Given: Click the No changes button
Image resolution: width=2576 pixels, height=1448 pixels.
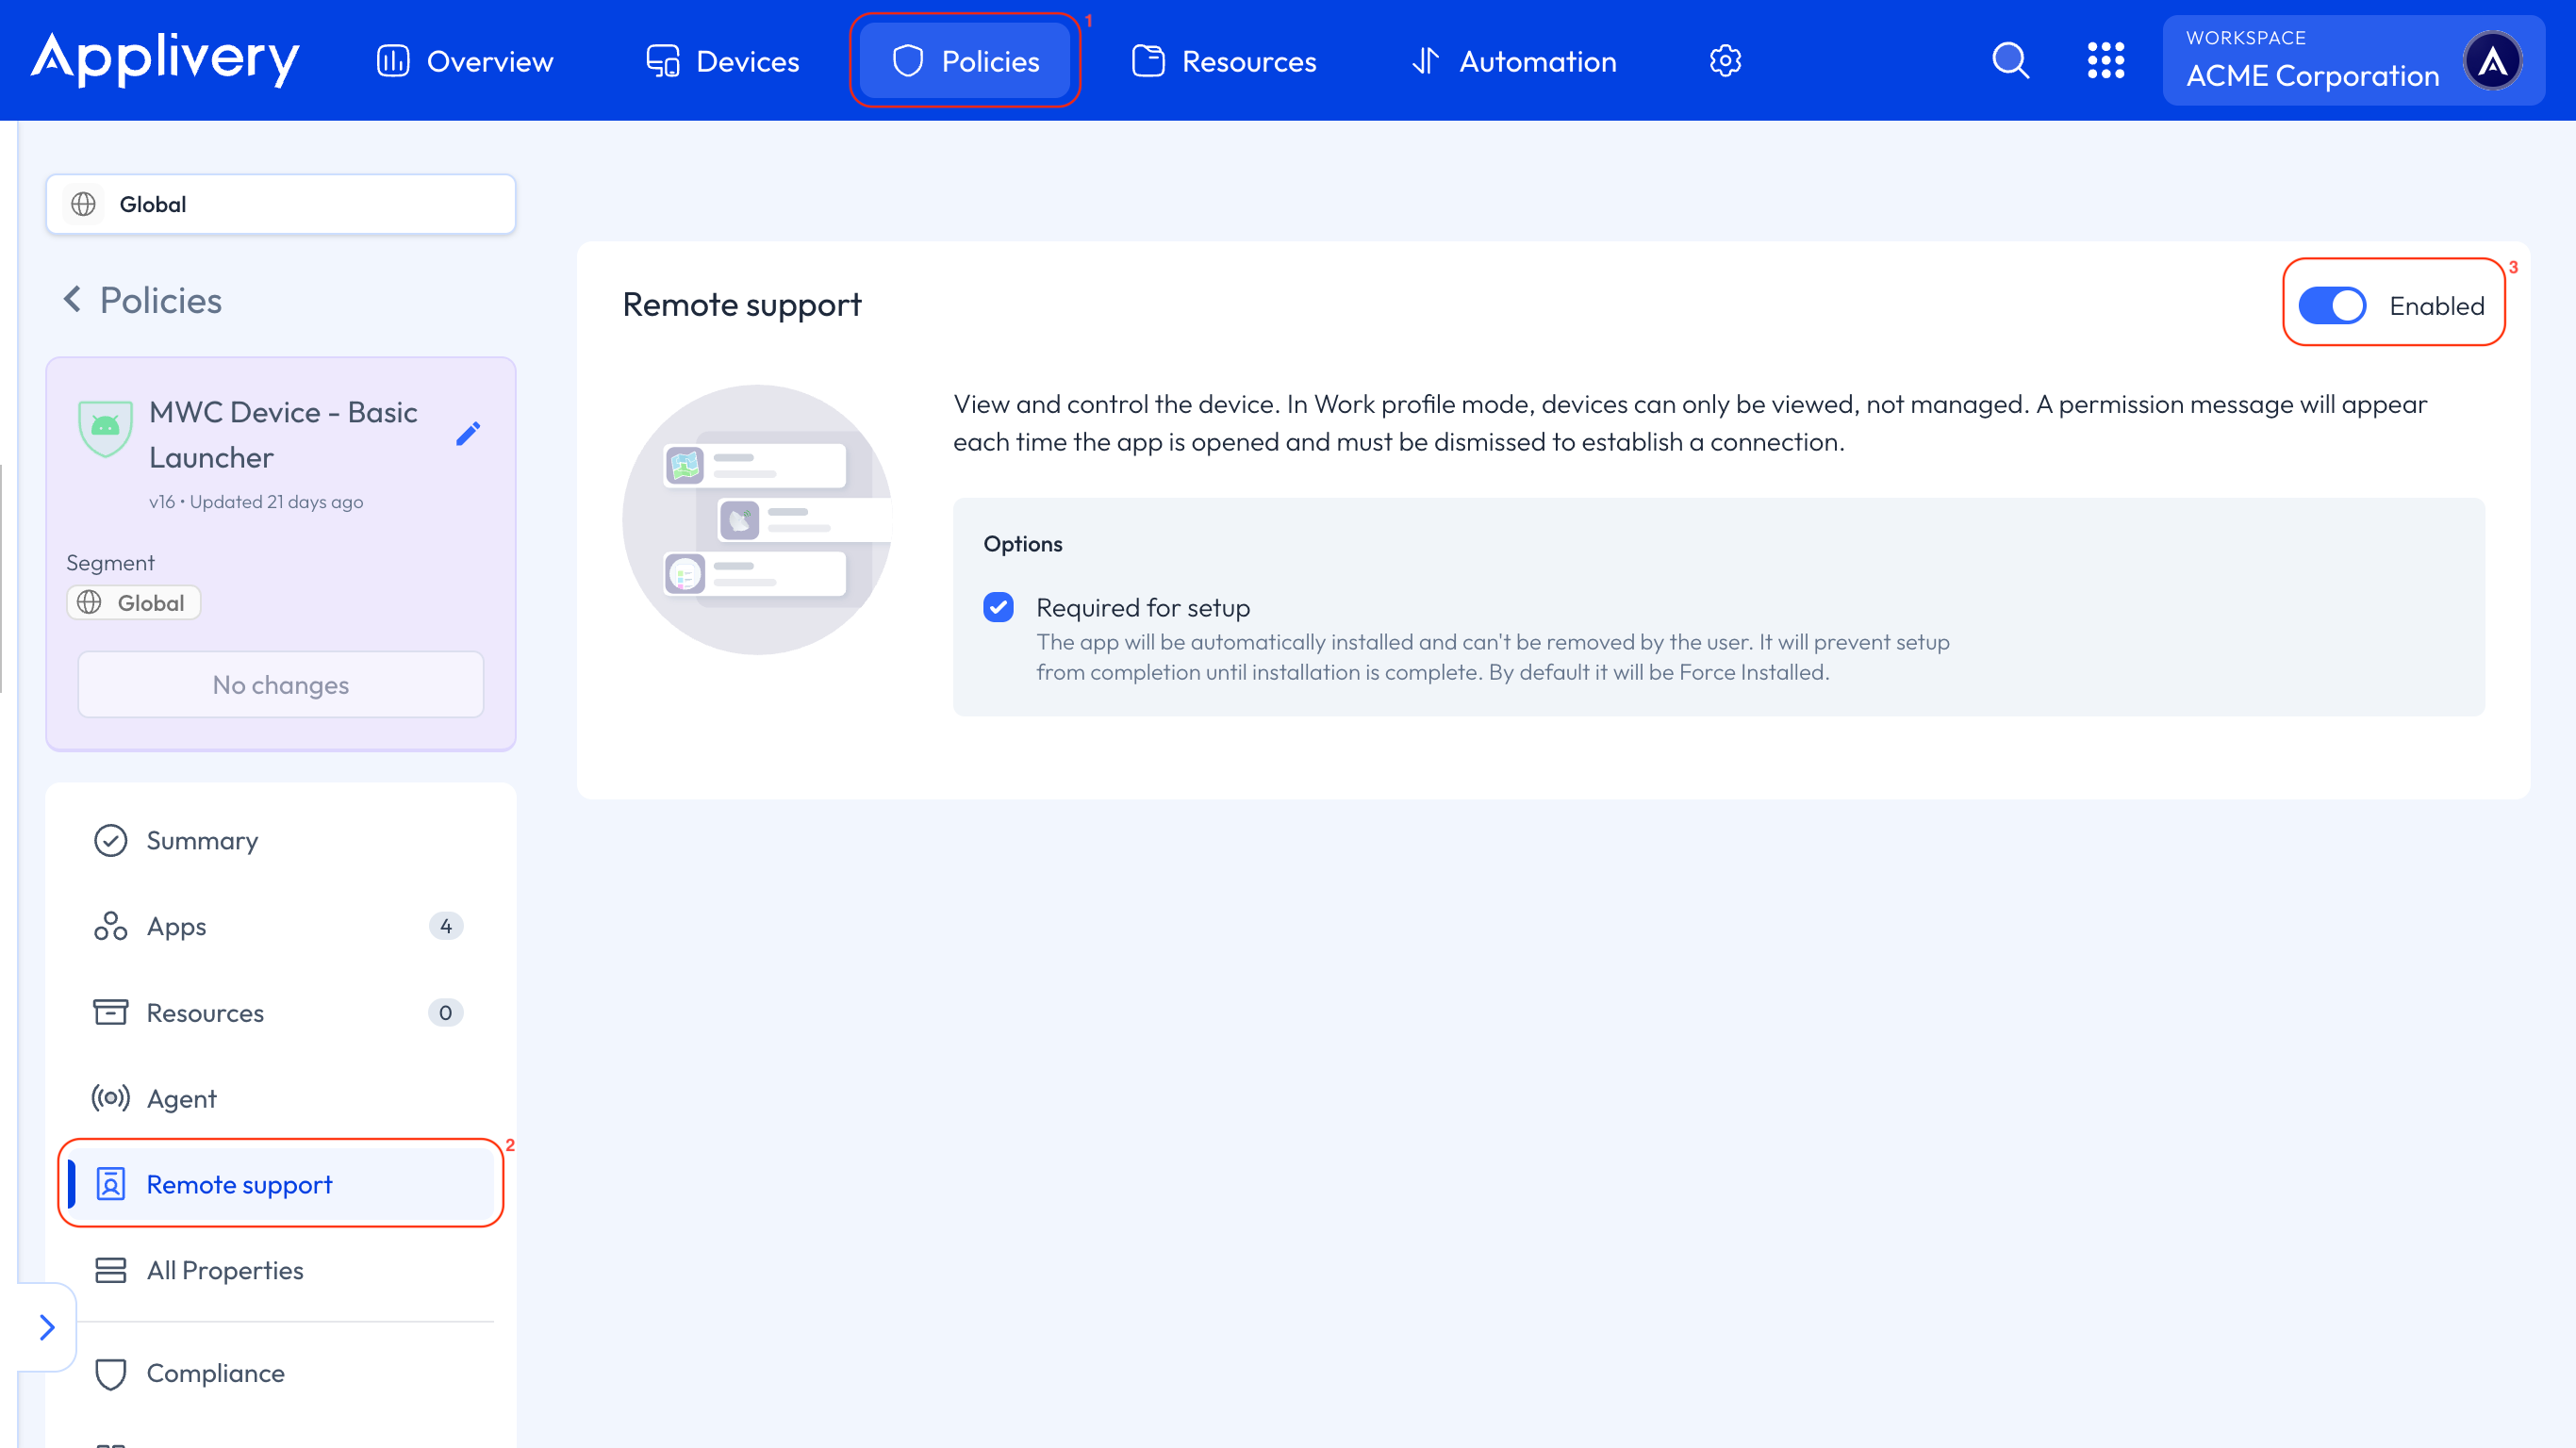Looking at the screenshot, I should click(x=280, y=684).
